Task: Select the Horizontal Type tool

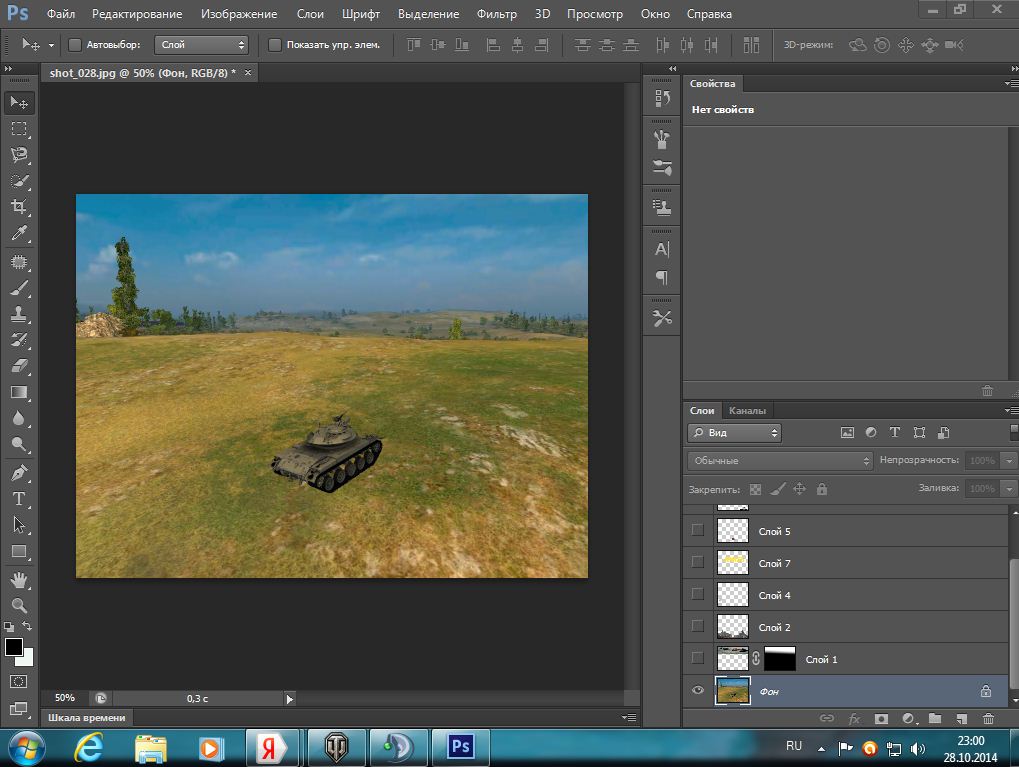Action: [x=19, y=498]
